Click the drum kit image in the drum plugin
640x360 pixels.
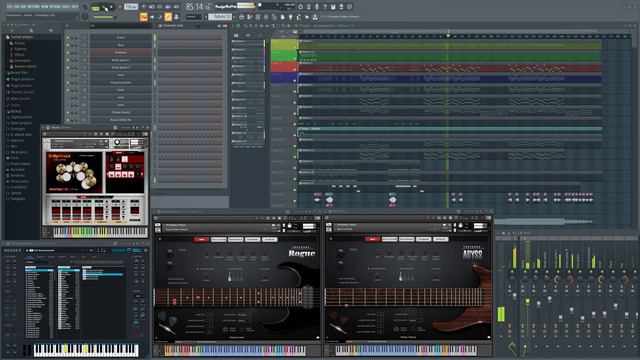click(x=75, y=172)
